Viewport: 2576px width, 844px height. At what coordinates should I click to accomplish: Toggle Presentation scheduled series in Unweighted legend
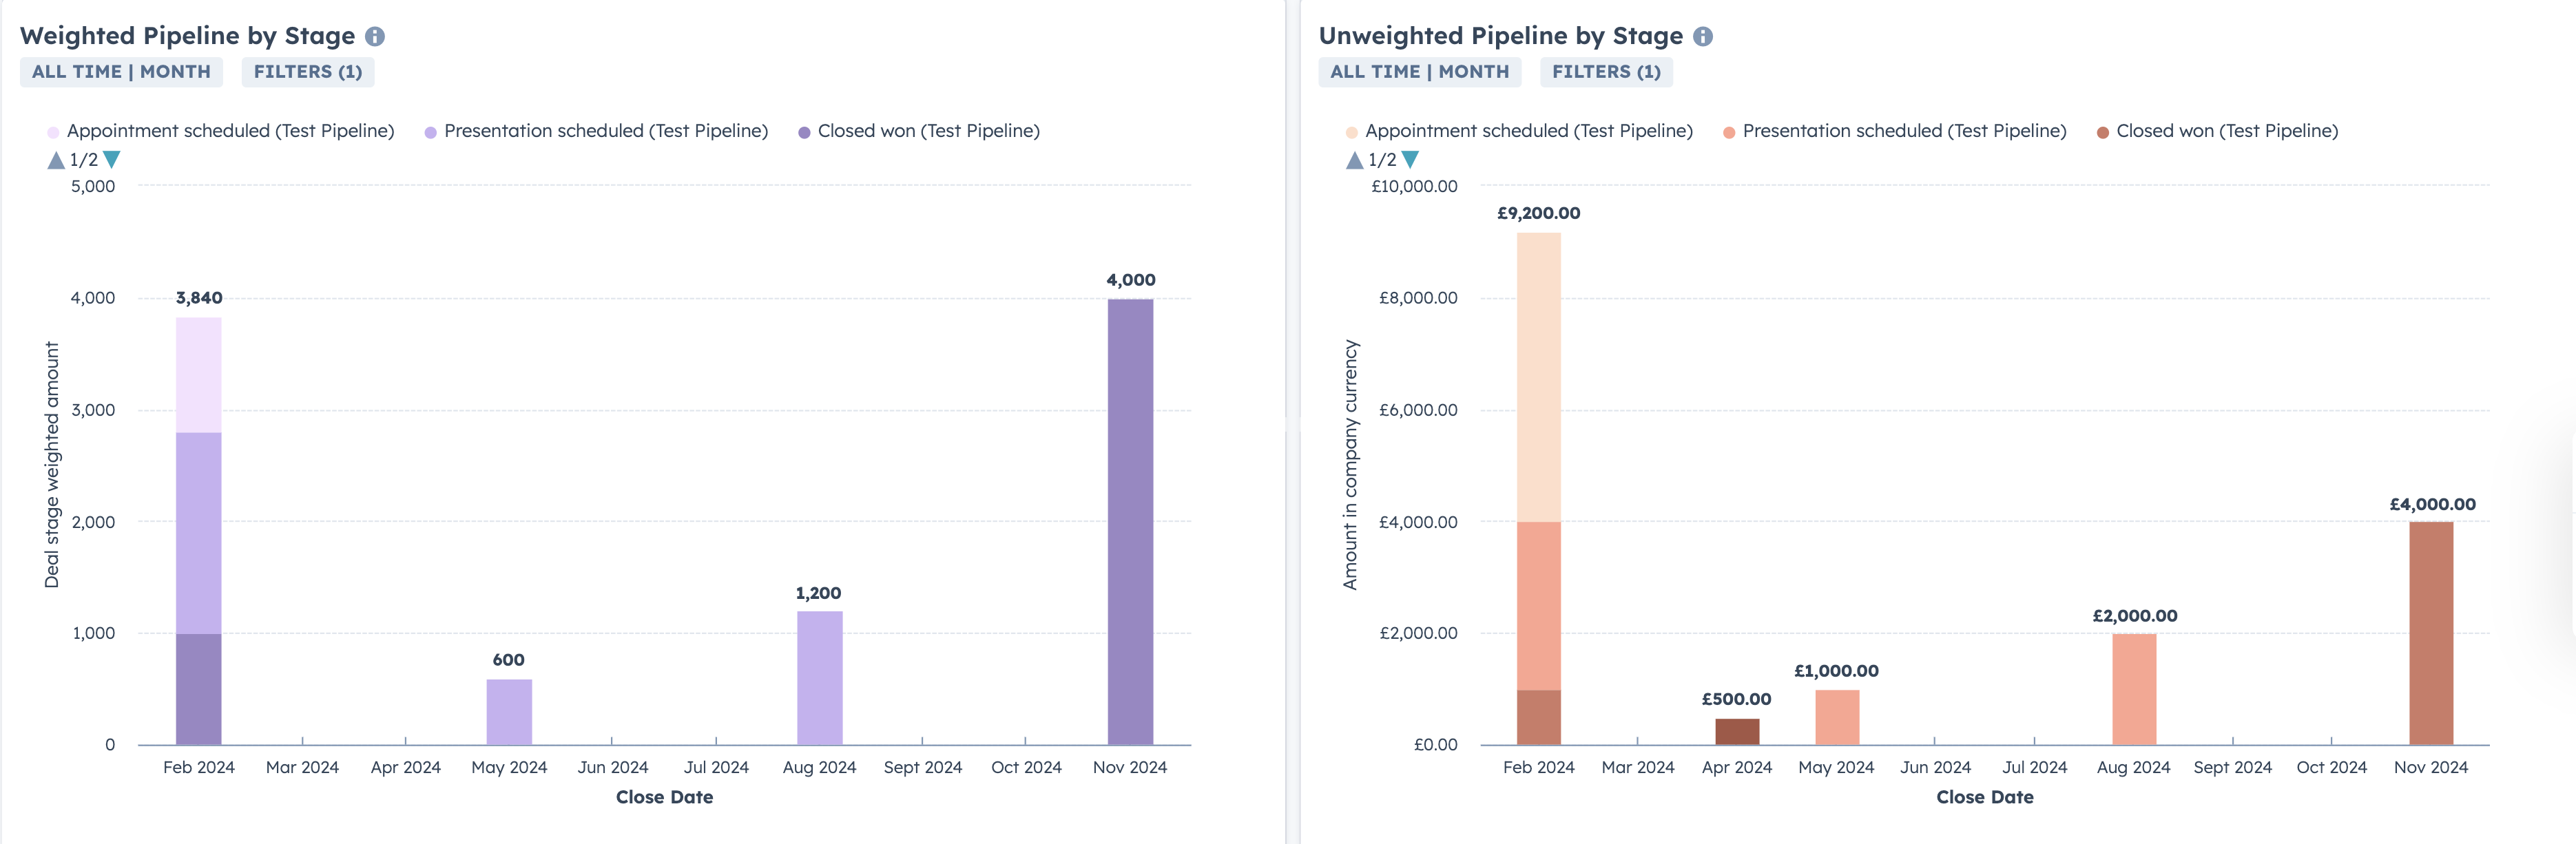click(x=1903, y=131)
